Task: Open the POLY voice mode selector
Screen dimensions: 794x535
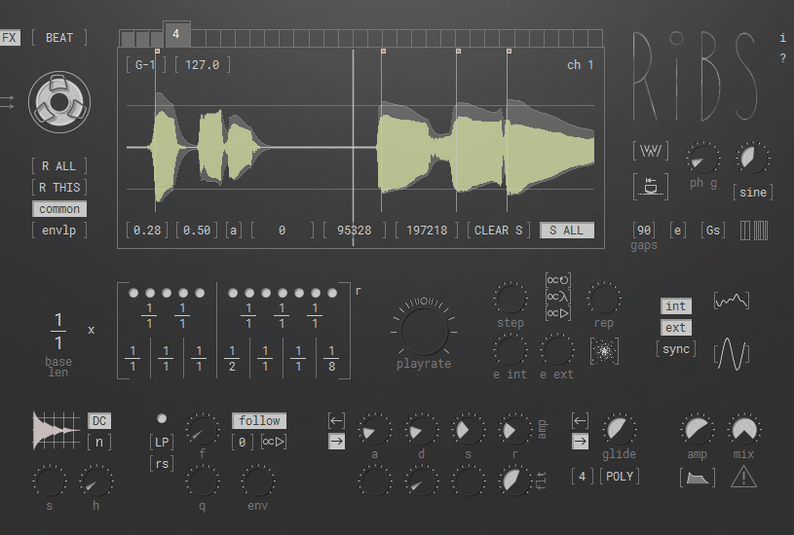Action: pyautogui.click(x=619, y=476)
